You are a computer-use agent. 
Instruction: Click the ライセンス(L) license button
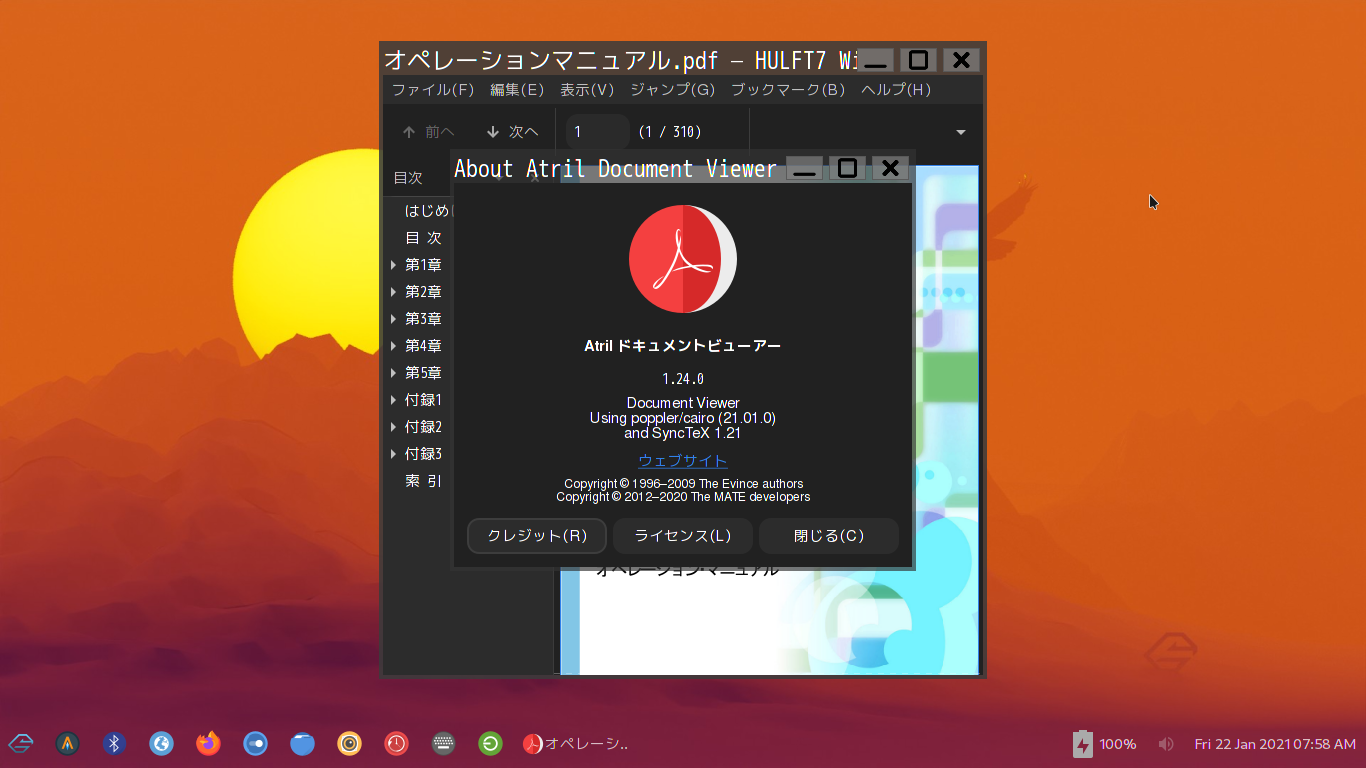coord(683,536)
